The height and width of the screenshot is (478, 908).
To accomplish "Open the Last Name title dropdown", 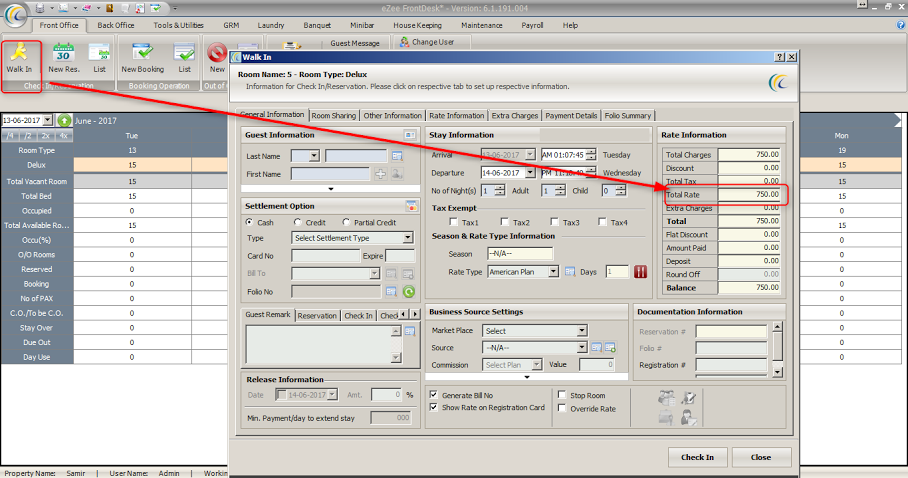I will click(x=314, y=156).
